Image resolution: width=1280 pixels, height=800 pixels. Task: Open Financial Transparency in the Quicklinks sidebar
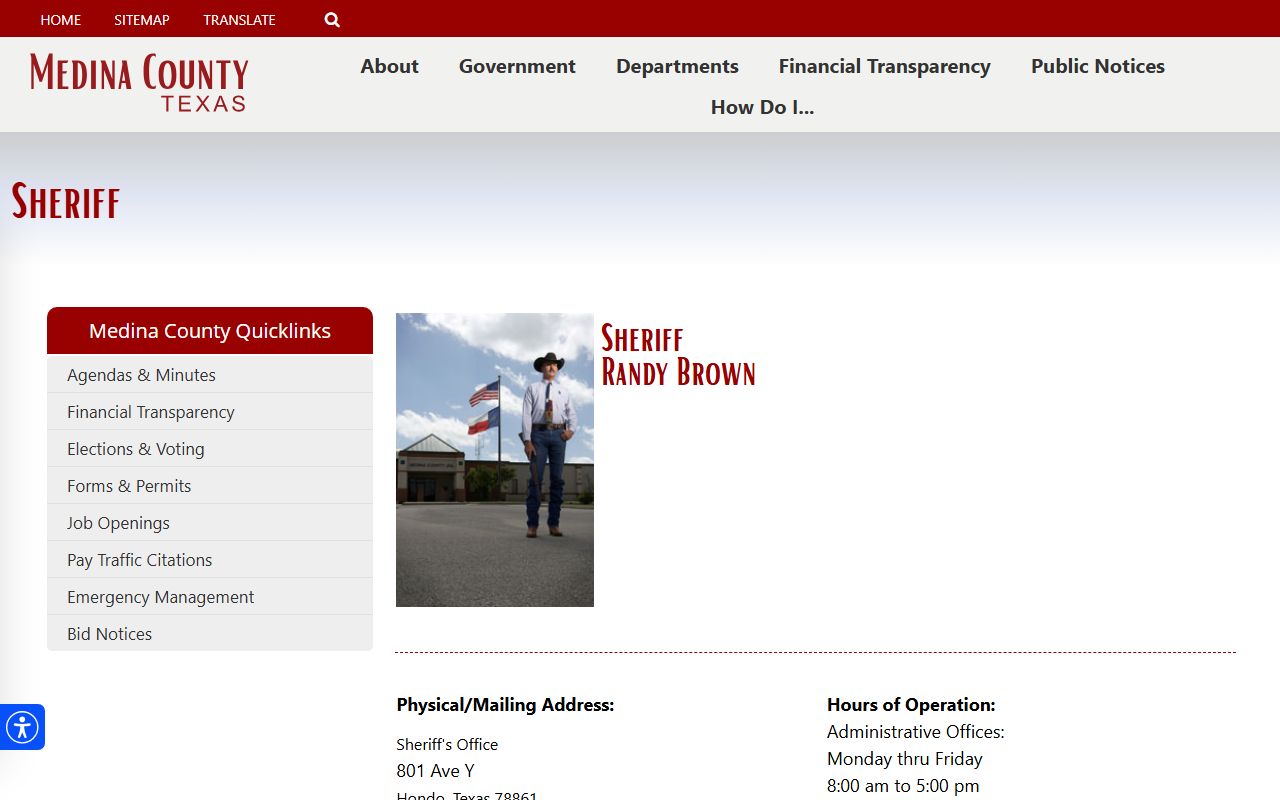coord(150,412)
